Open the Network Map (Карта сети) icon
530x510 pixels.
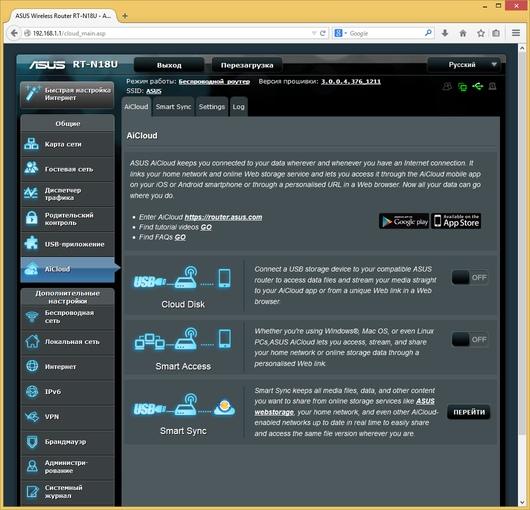[x=31, y=144]
